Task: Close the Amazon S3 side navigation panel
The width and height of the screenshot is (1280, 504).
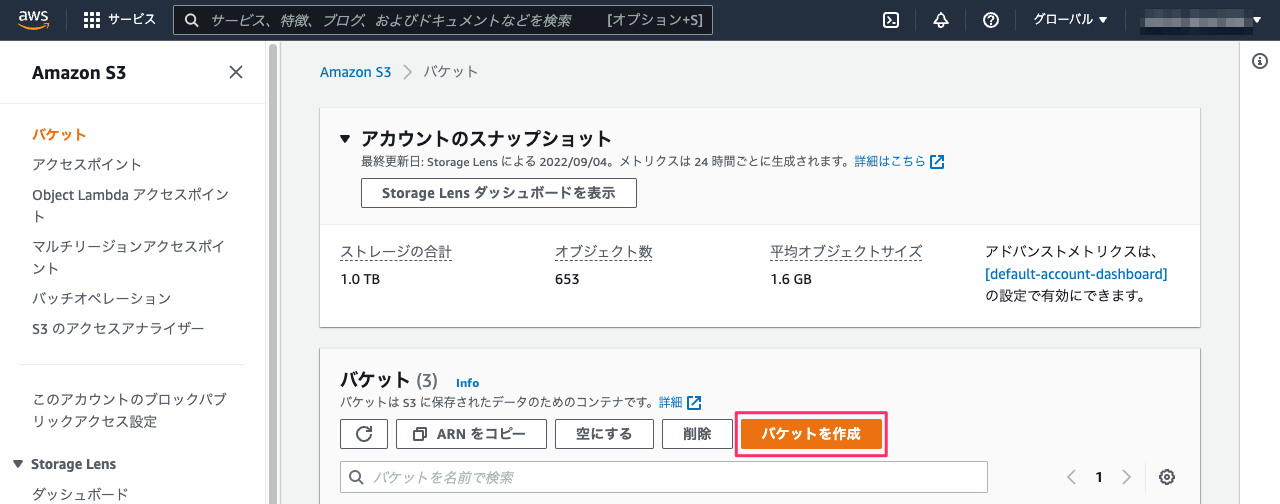Action: point(236,72)
